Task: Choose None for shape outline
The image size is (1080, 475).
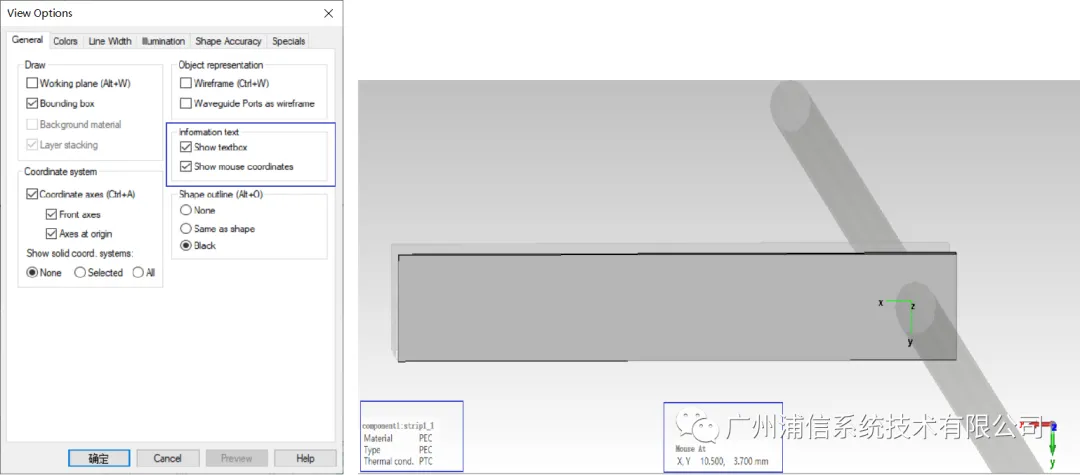Action: click(x=185, y=211)
